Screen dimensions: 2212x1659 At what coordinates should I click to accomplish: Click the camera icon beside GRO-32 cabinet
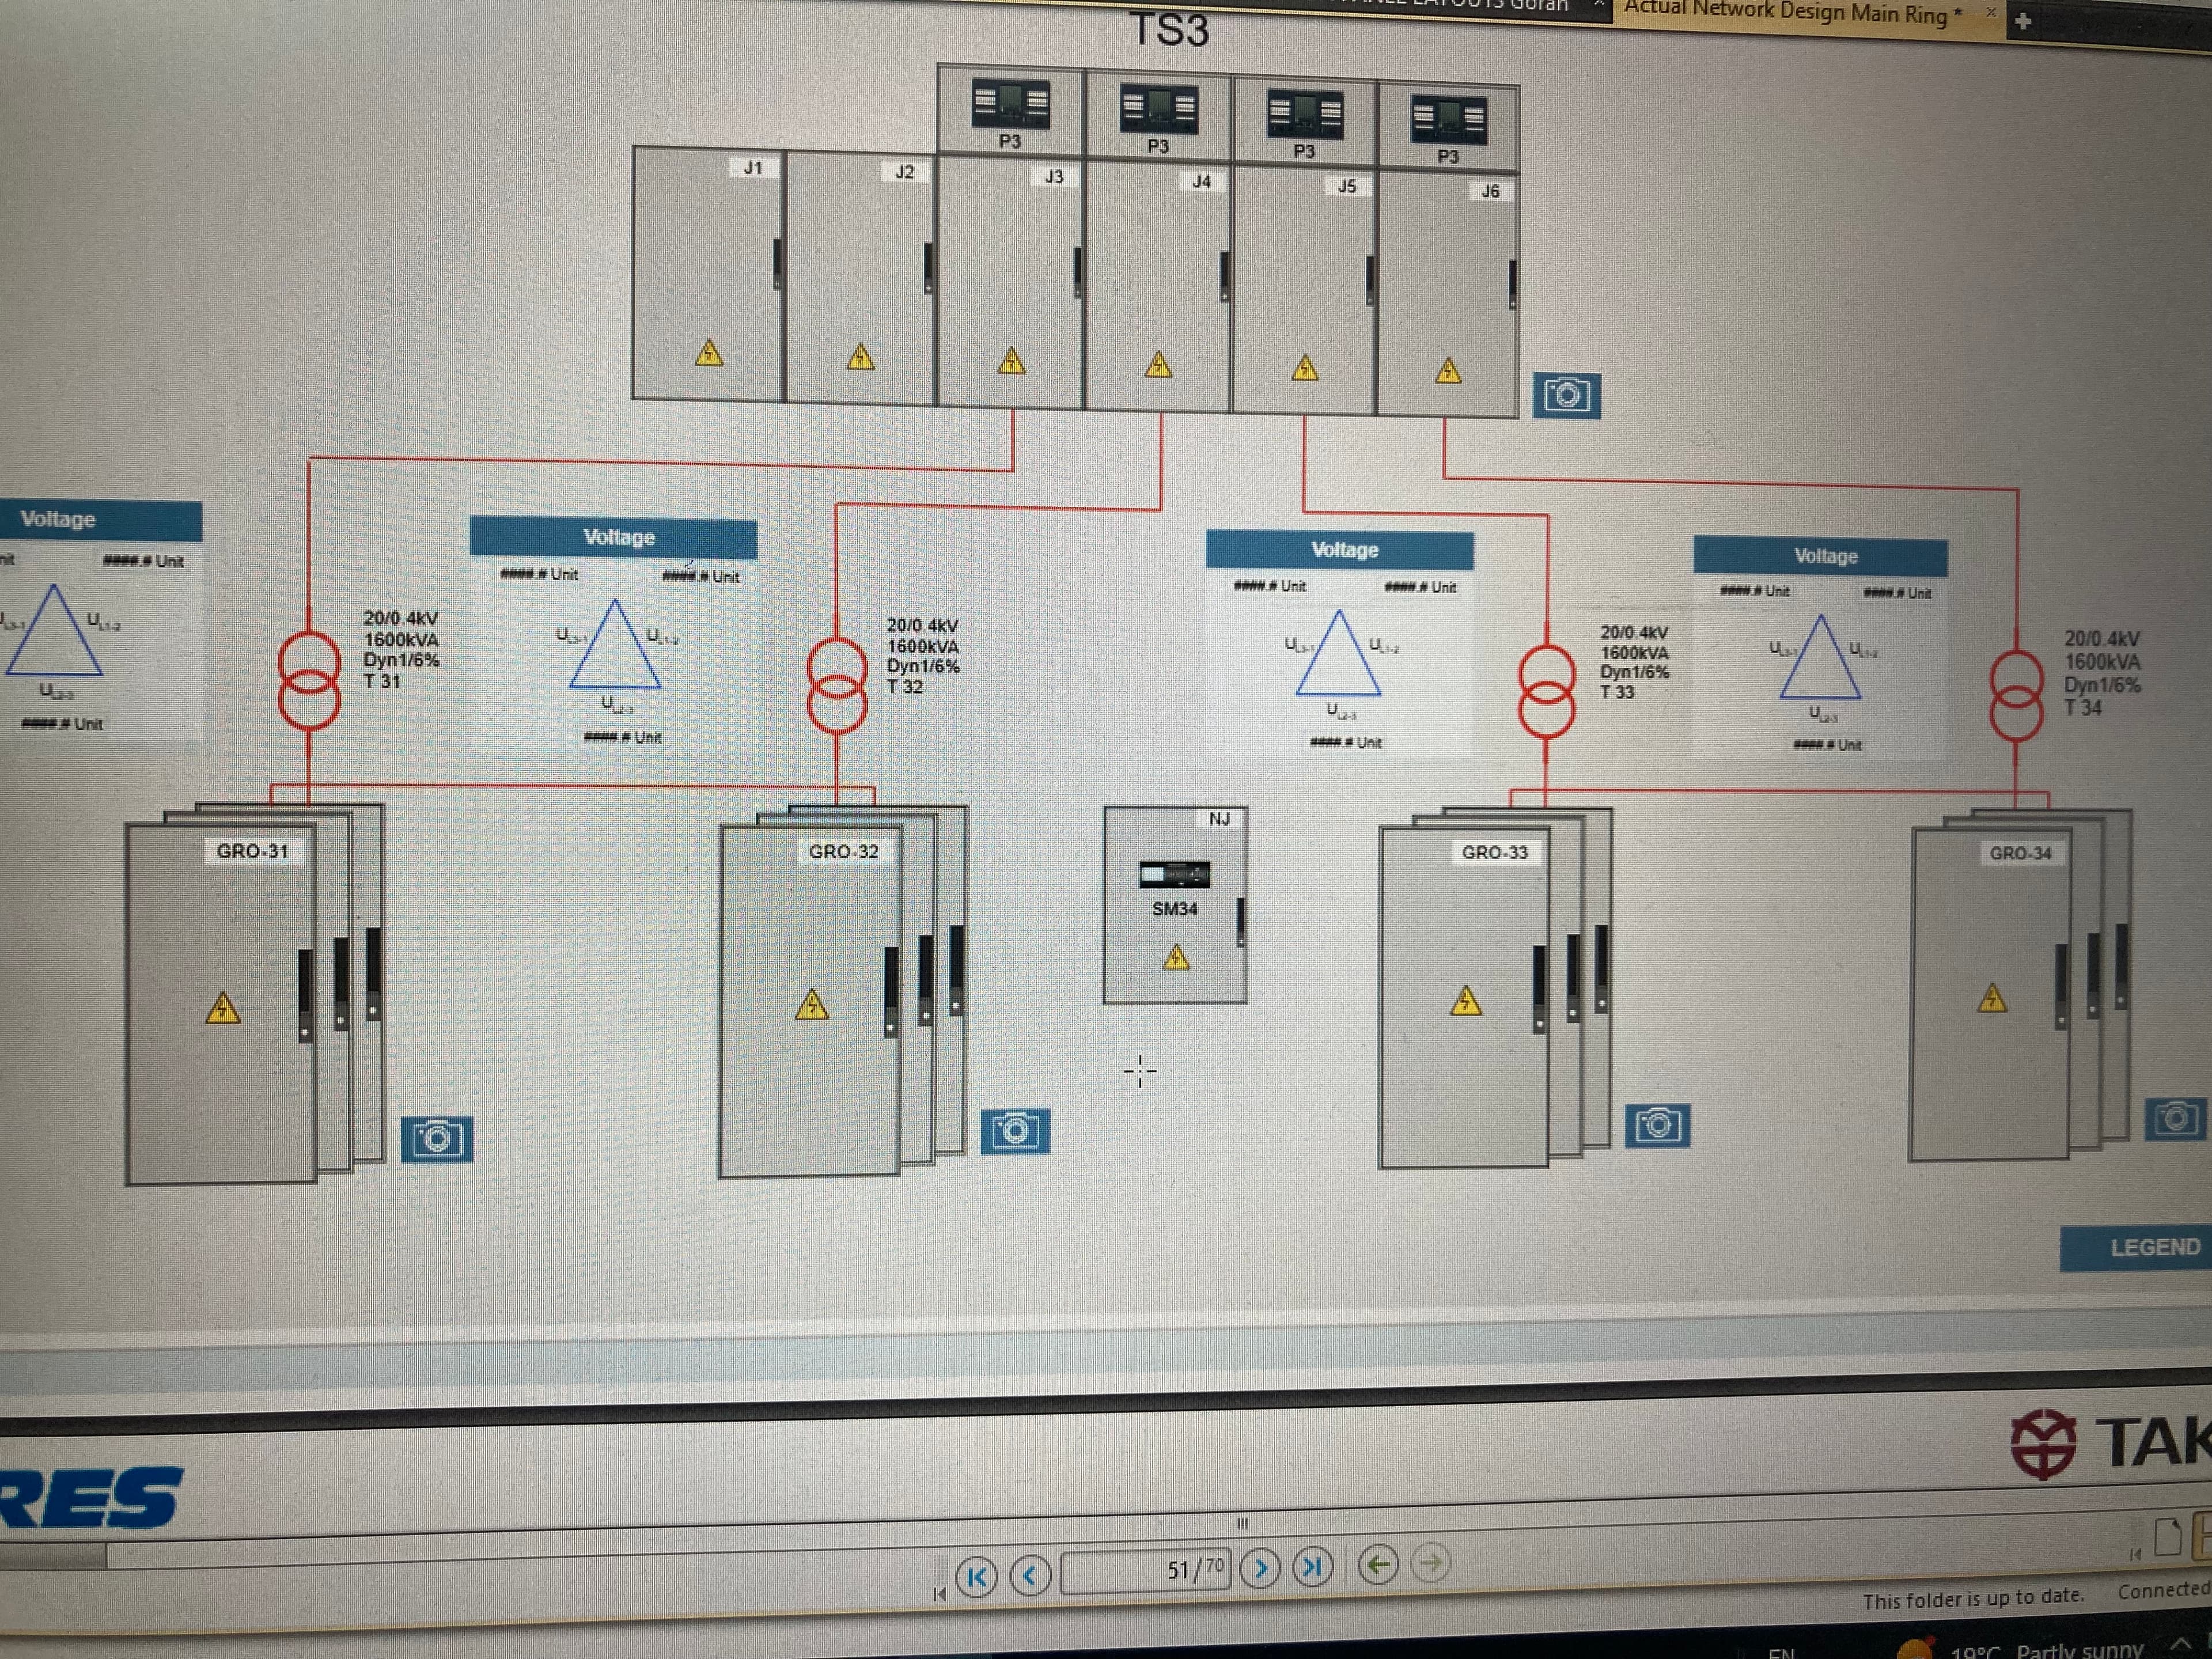pyautogui.click(x=1015, y=1131)
